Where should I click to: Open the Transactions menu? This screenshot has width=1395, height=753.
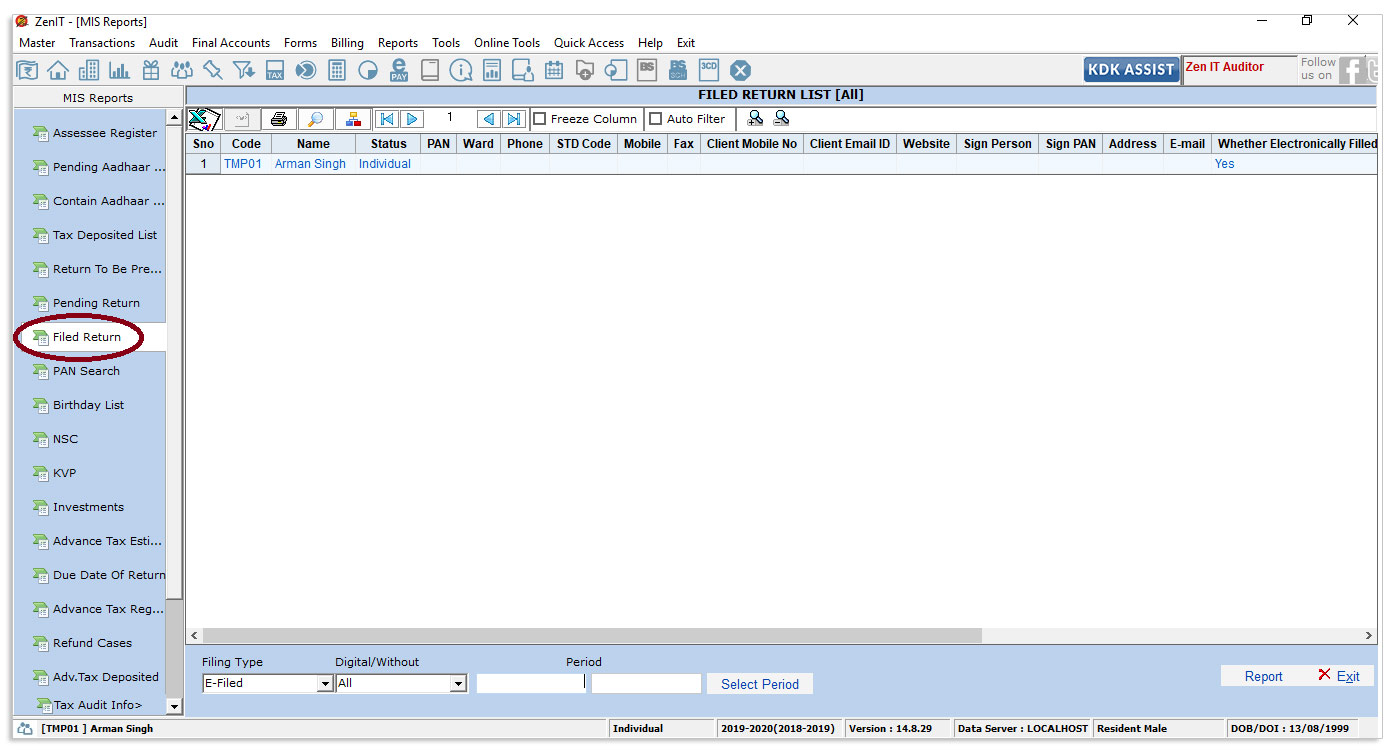point(102,43)
